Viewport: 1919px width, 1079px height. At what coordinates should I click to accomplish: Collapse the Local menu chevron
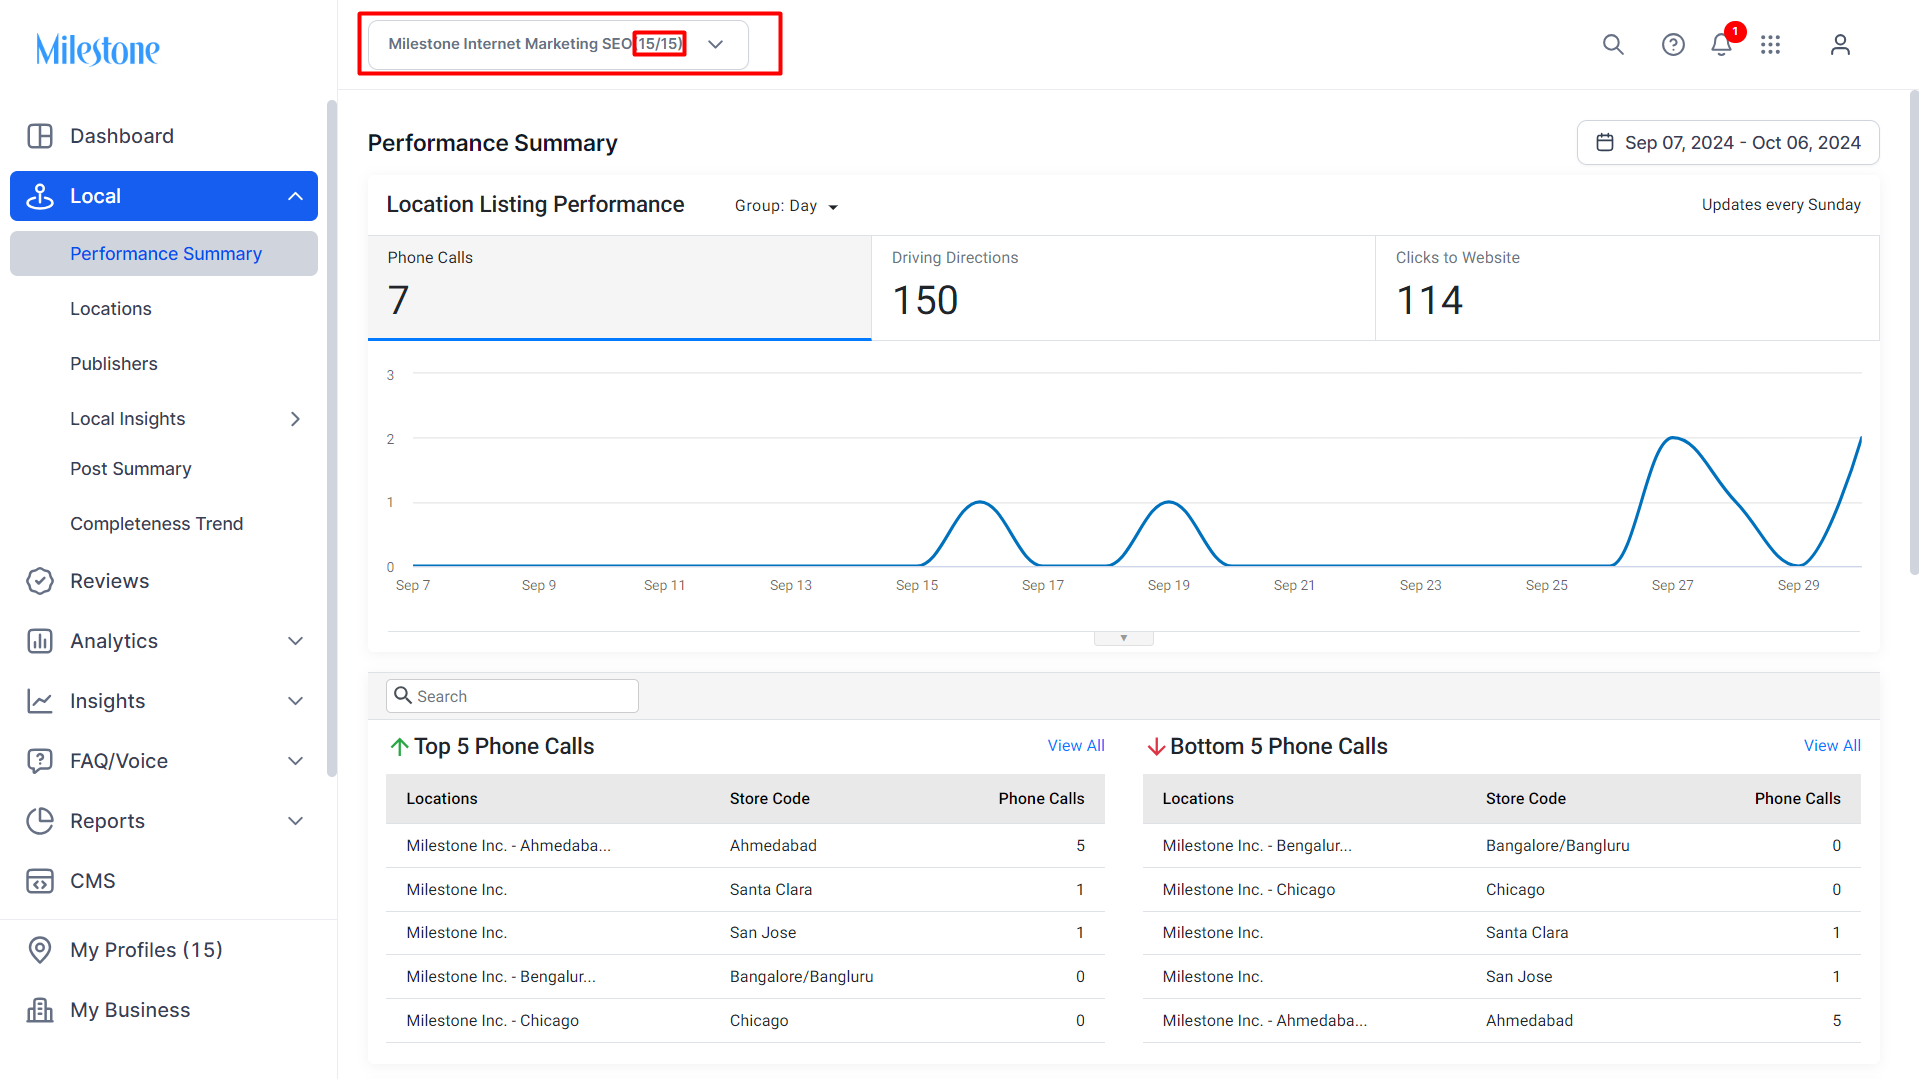point(295,196)
